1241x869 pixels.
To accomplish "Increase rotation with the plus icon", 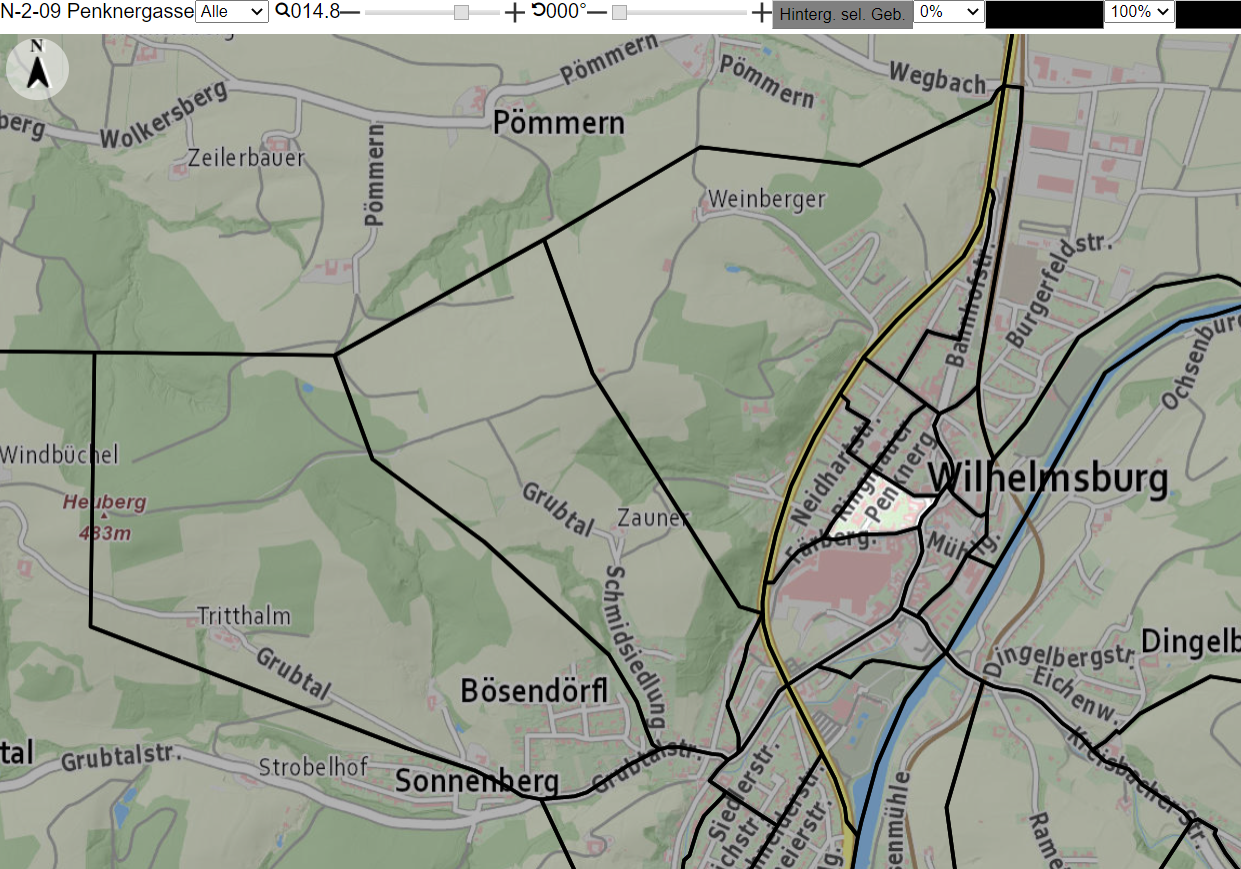I will pyautogui.click(x=761, y=12).
